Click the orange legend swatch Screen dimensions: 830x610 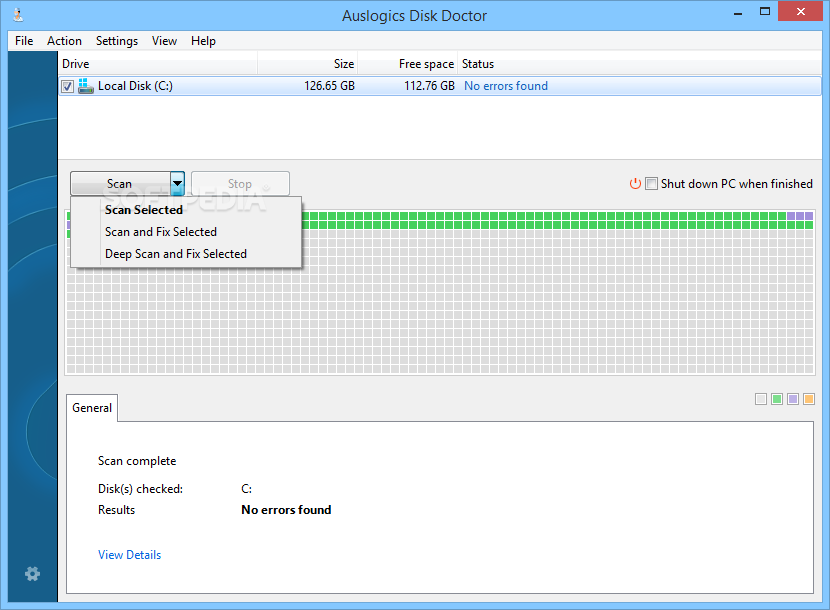coord(809,399)
